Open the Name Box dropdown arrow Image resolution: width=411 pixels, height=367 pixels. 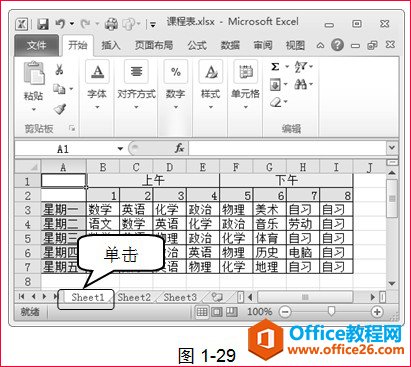[120, 149]
